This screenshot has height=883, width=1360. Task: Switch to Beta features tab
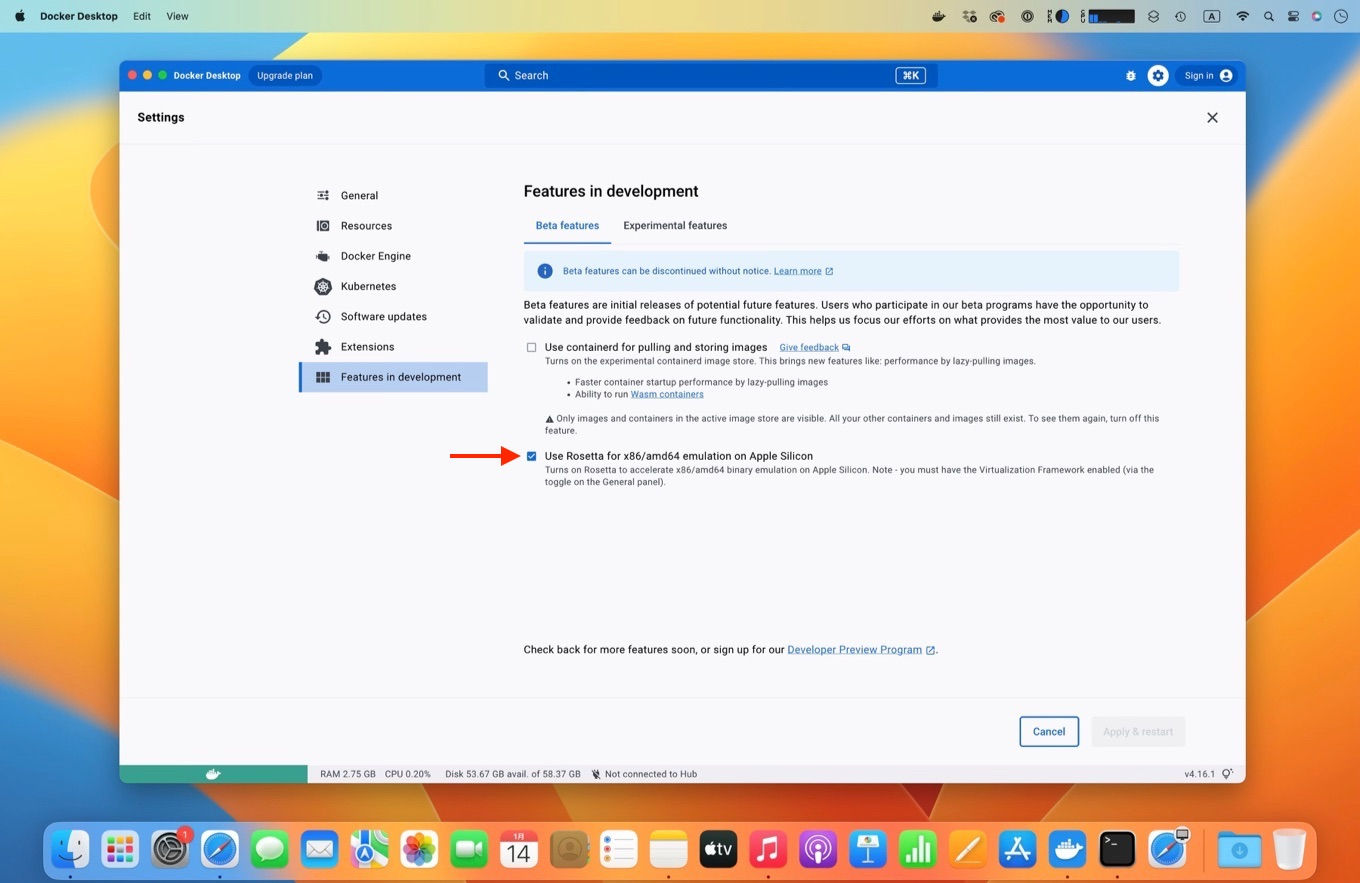pos(567,226)
